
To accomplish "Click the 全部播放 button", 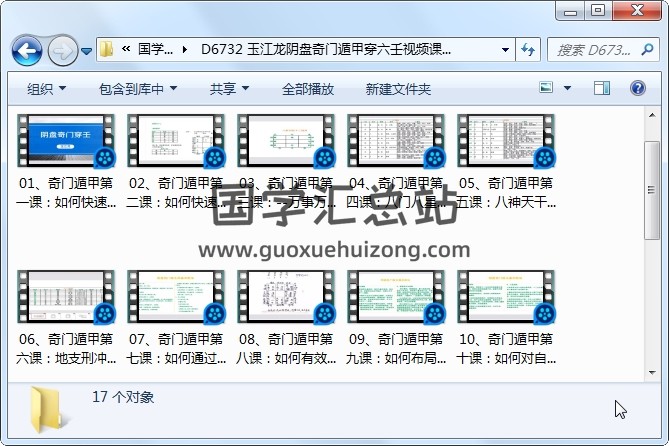I will 308,89.
